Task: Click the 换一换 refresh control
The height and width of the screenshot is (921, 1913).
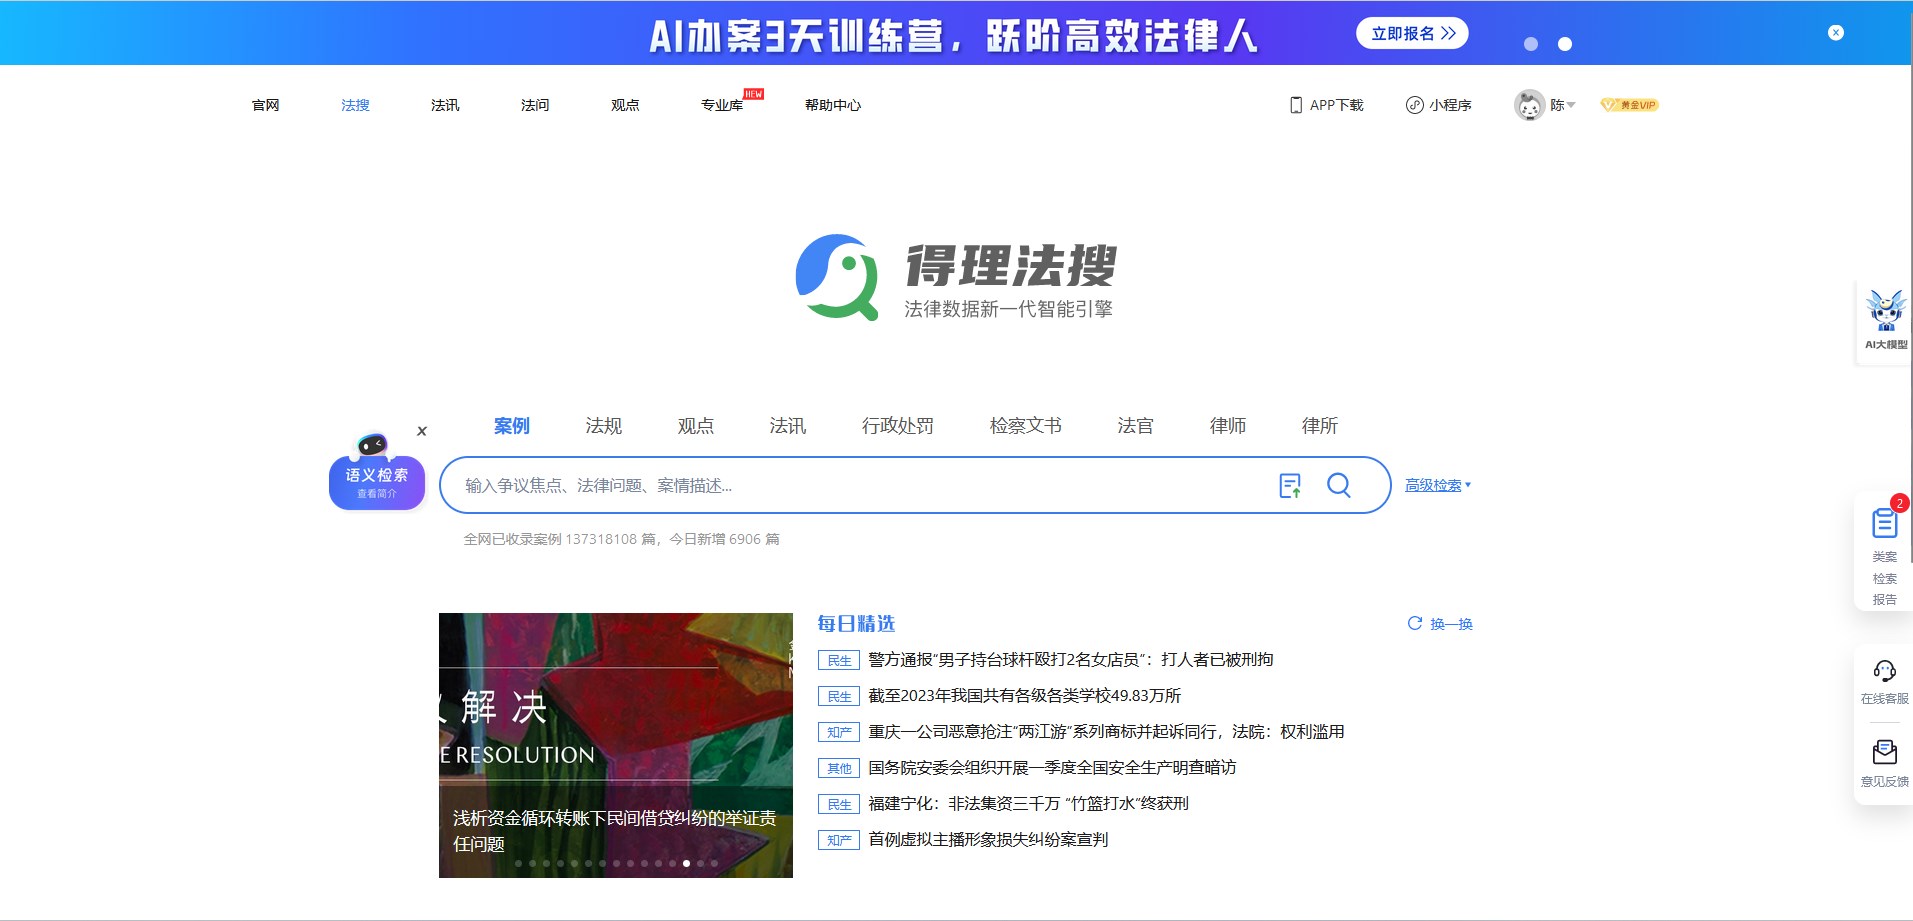Action: (1440, 623)
